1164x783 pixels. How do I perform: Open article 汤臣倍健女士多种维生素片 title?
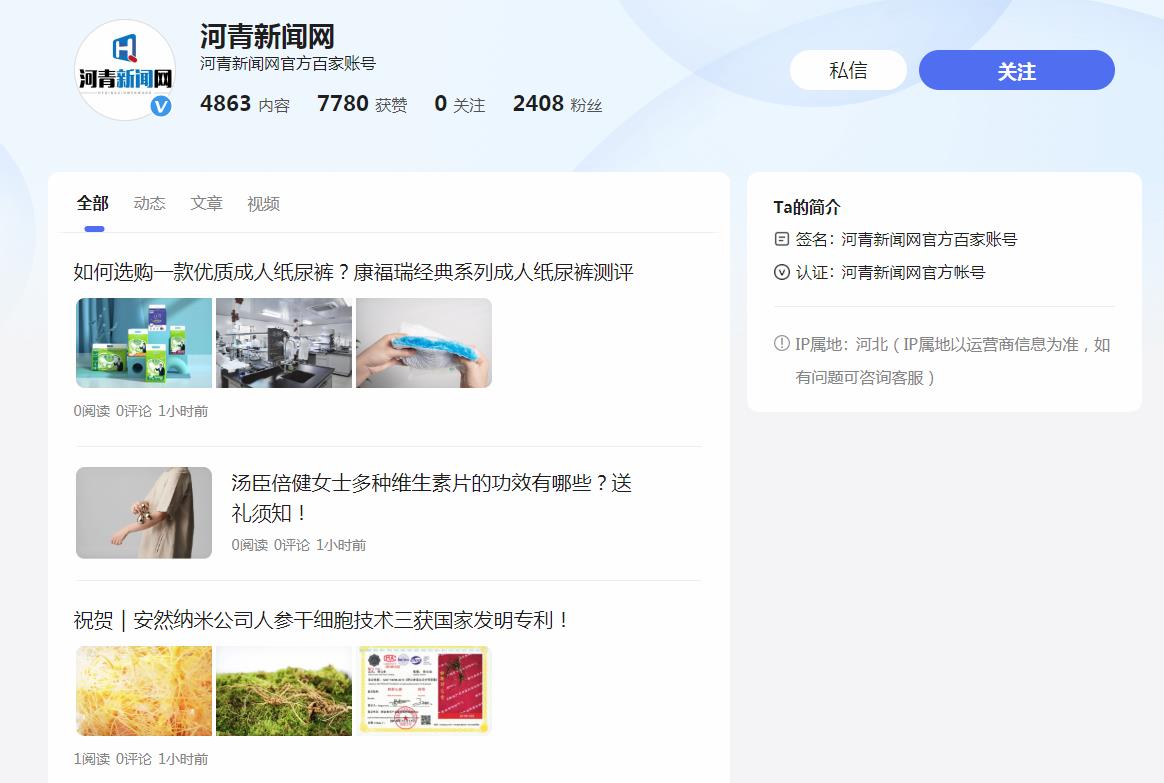pos(431,498)
